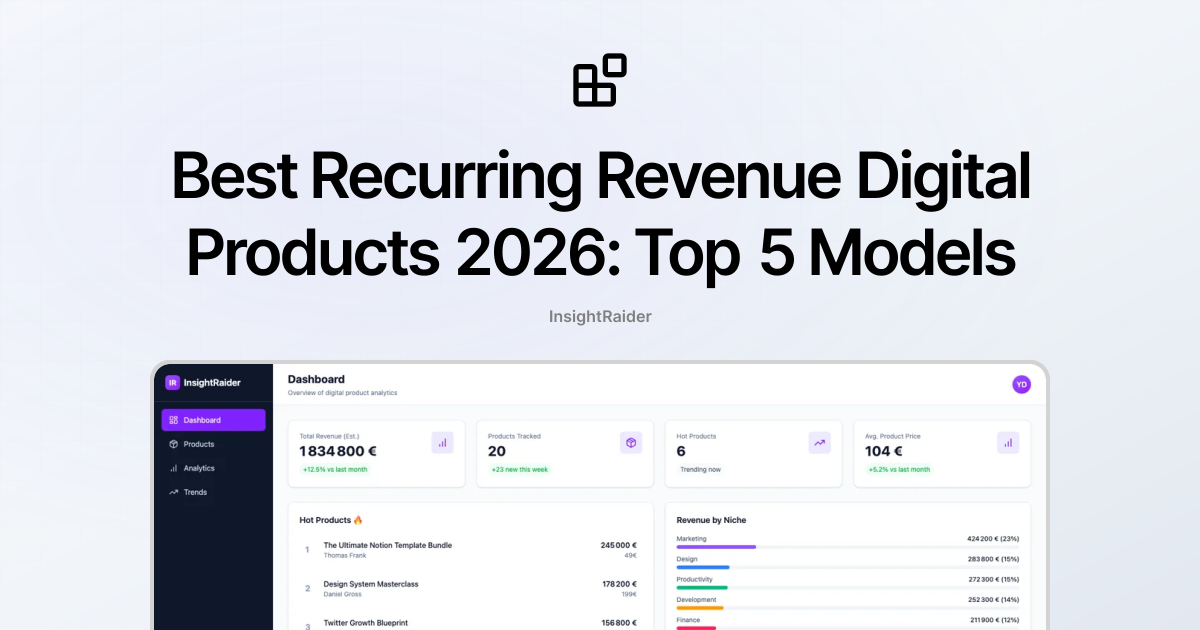Screen dimensions: 1200x630
Task: Click the bar chart icon on Total Revenue card
Action: [x=443, y=442]
